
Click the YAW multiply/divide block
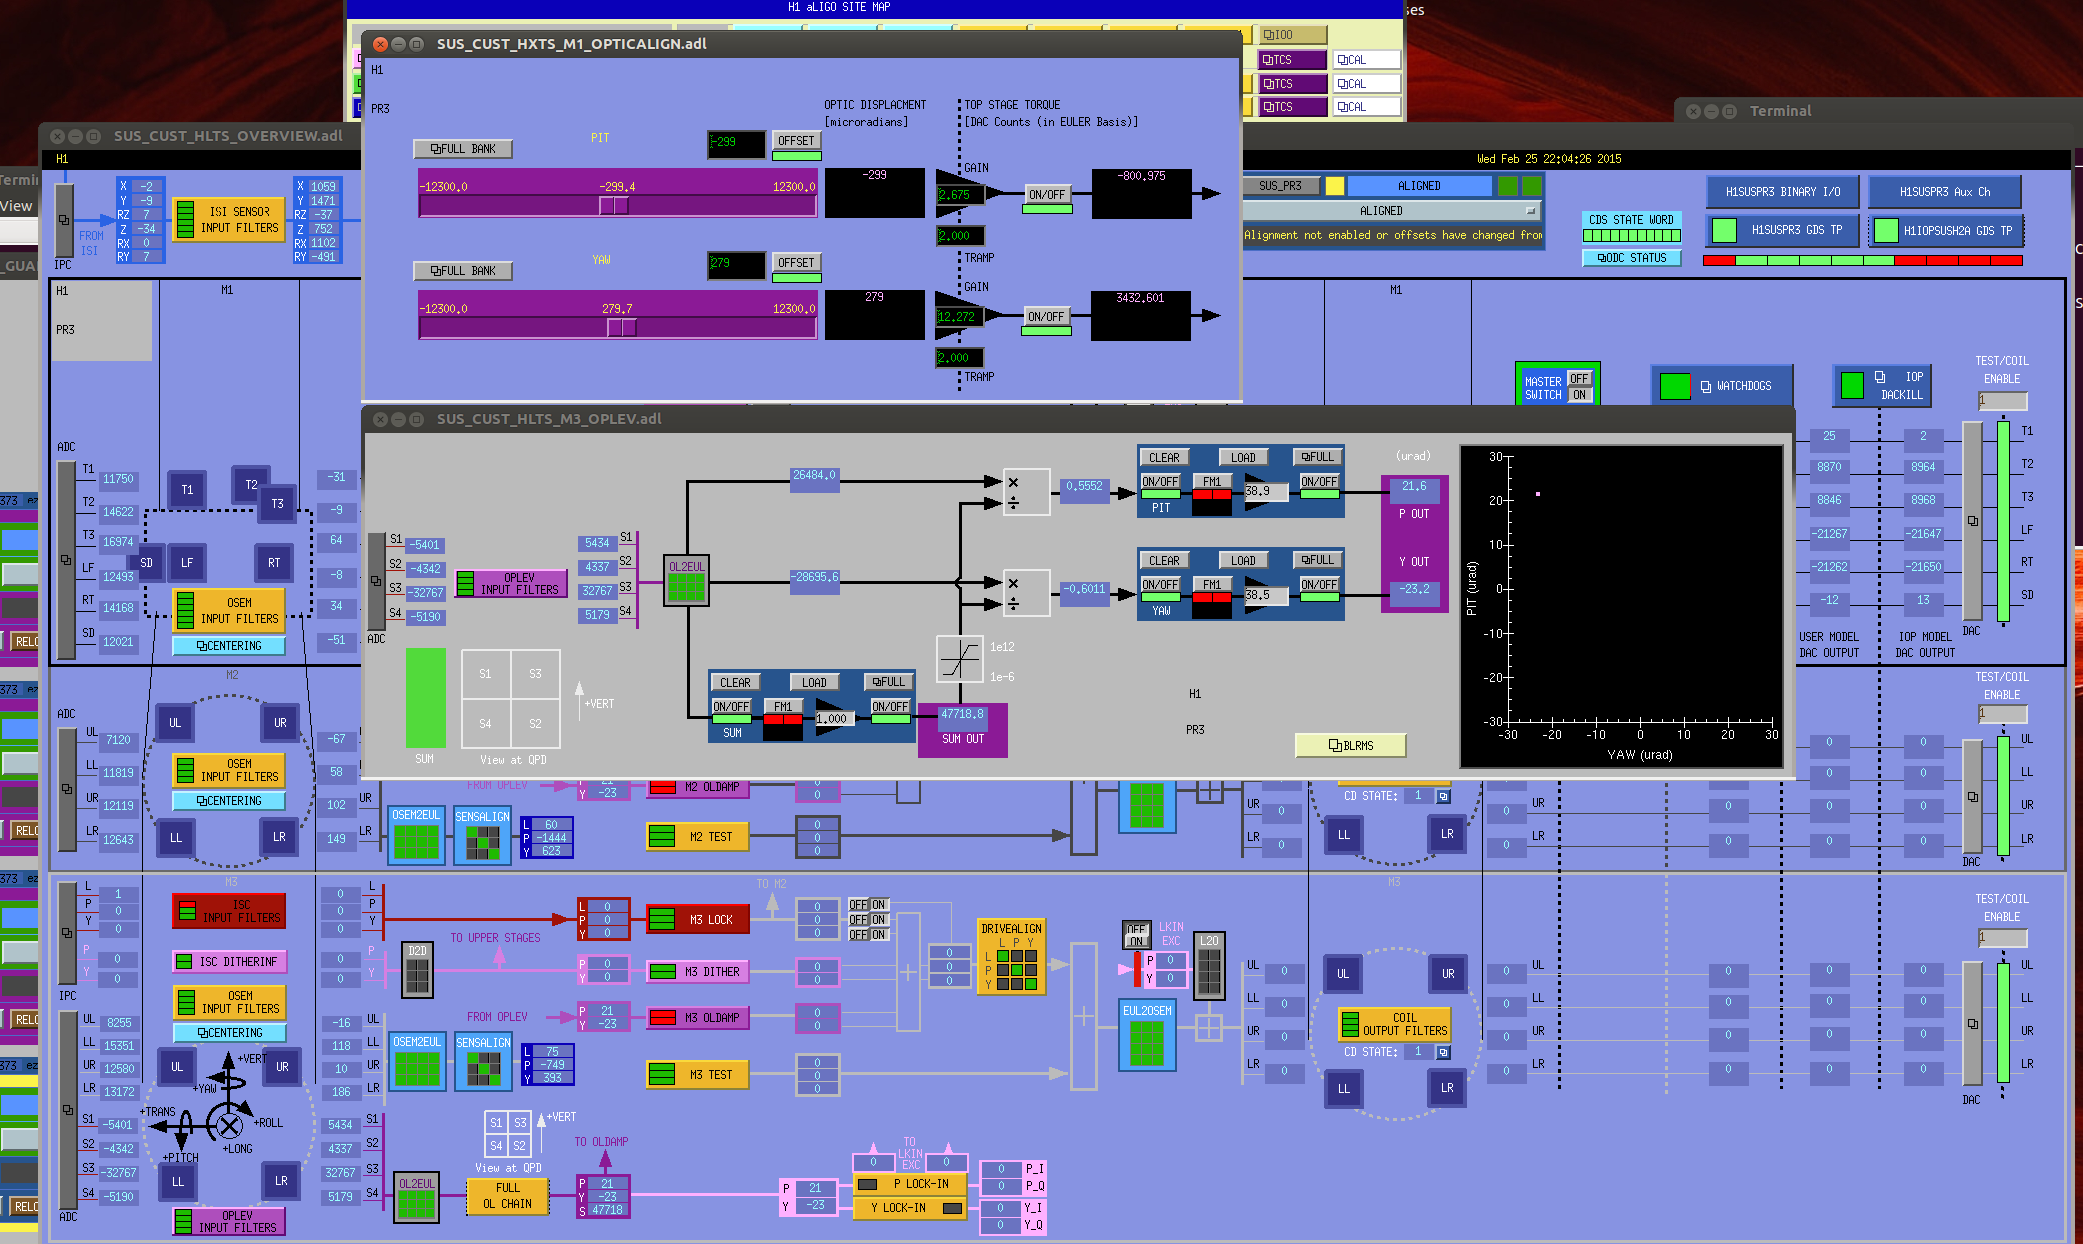[x=1026, y=593]
